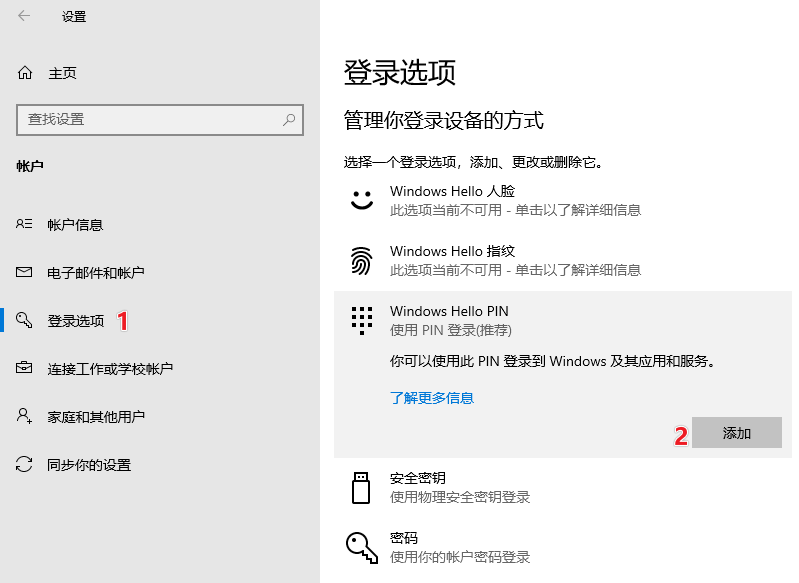799x583 pixels.
Task: Click the PIN keypad dots icon
Action: pyautogui.click(x=362, y=321)
